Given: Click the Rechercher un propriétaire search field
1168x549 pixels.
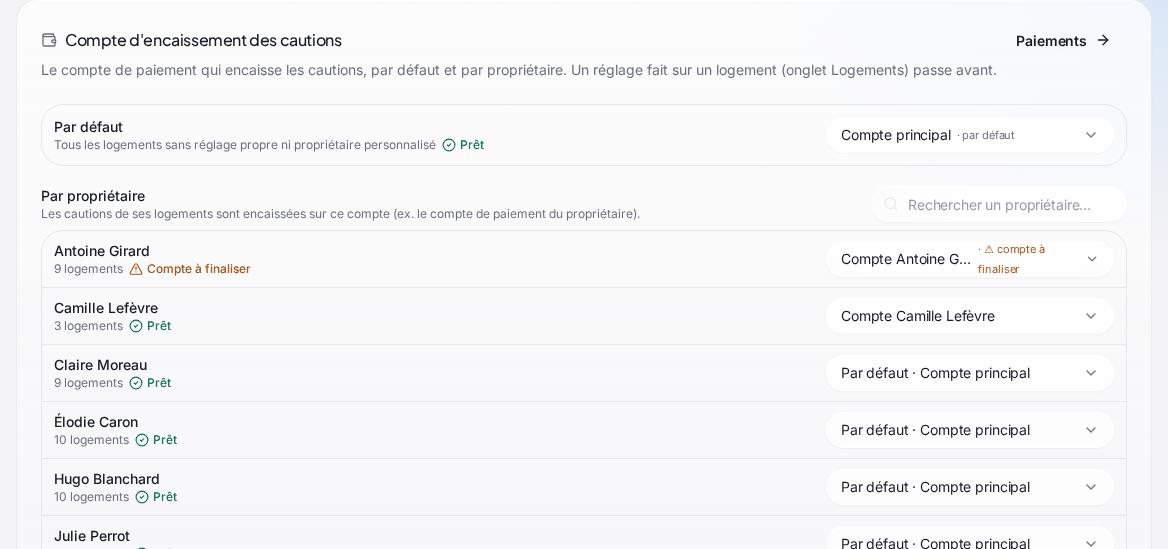Looking at the screenshot, I should [x=998, y=204].
